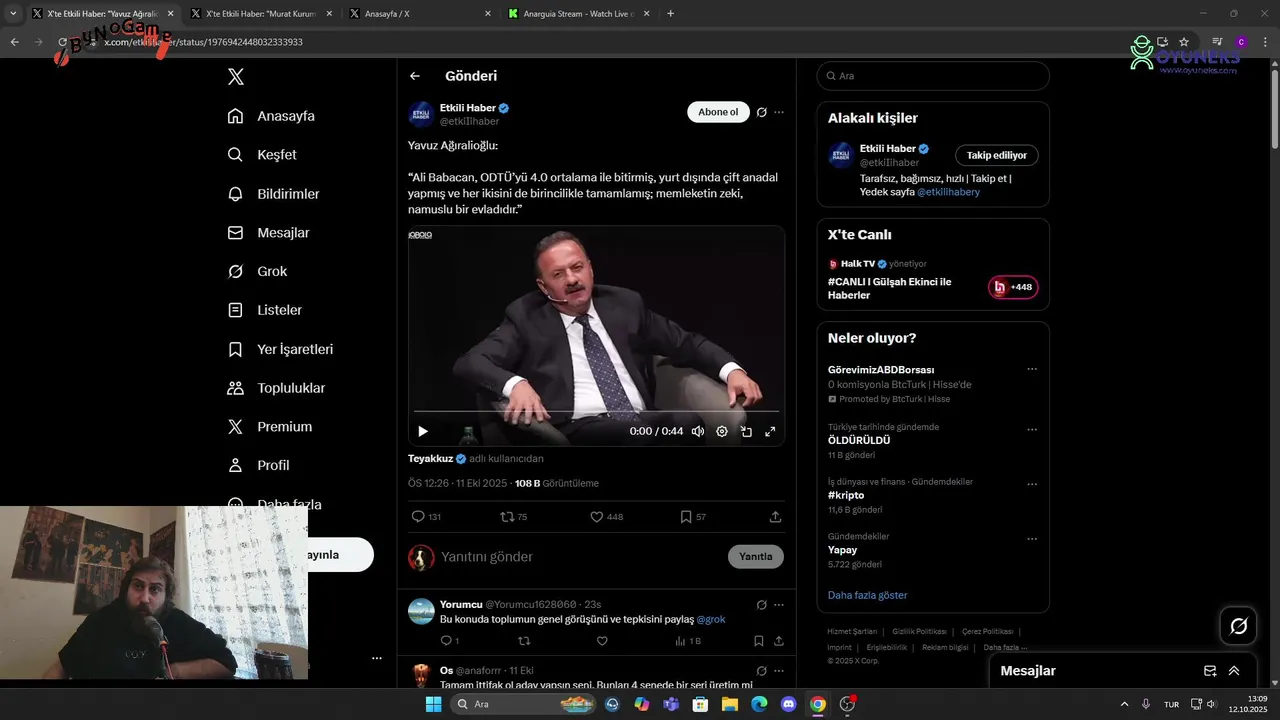This screenshot has height=720, width=1280.
Task: Open options for ÖLDÜRÜLDÜ trend
Action: pos(1032,430)
